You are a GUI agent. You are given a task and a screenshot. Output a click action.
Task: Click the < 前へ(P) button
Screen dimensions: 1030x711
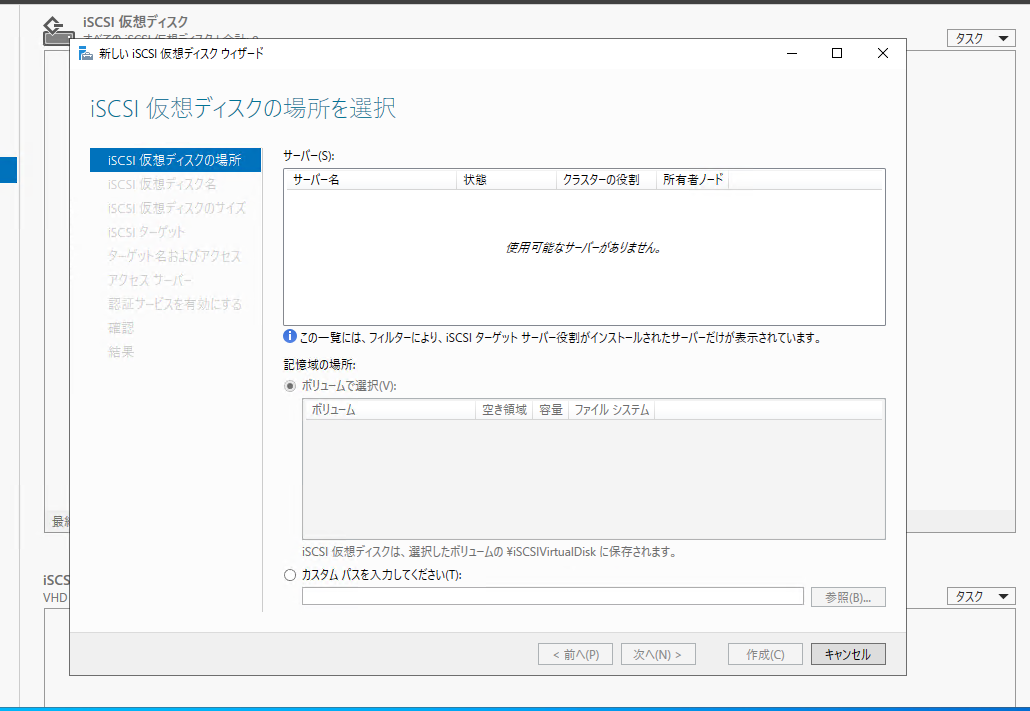tap(575, 654)
